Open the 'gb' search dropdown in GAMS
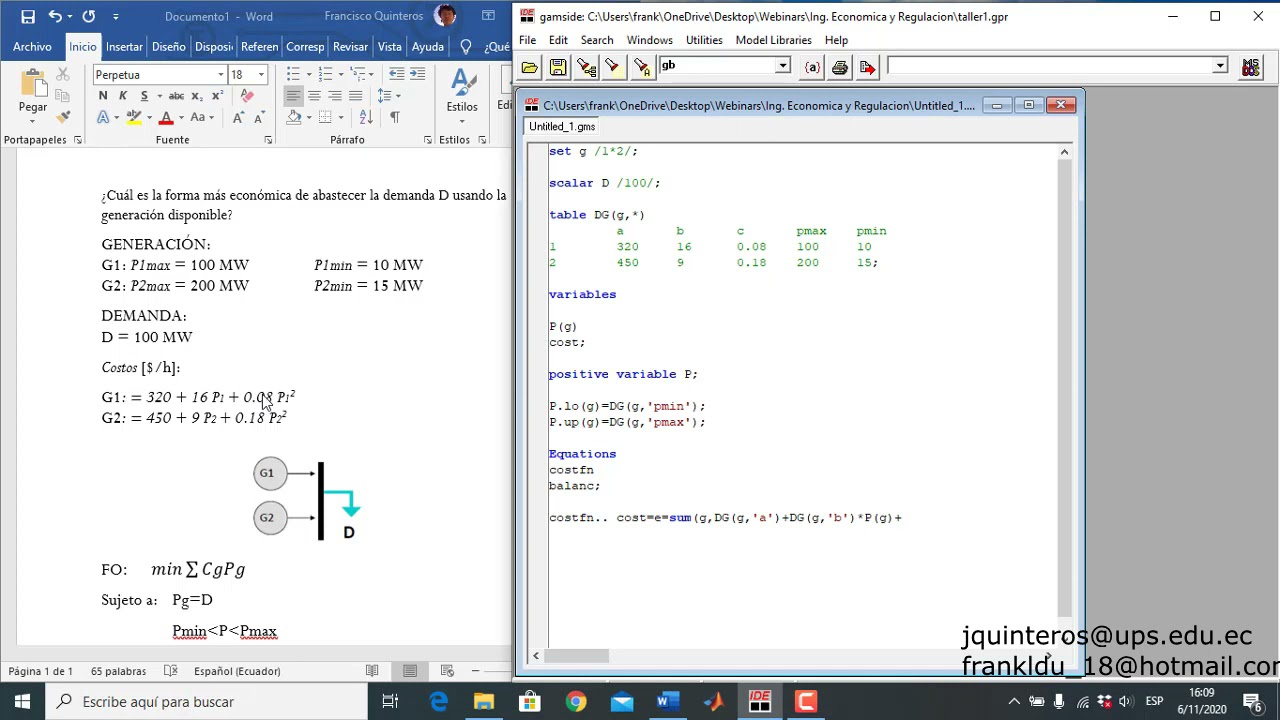The width and height of the screenshot is (1280, 720). 783,66
